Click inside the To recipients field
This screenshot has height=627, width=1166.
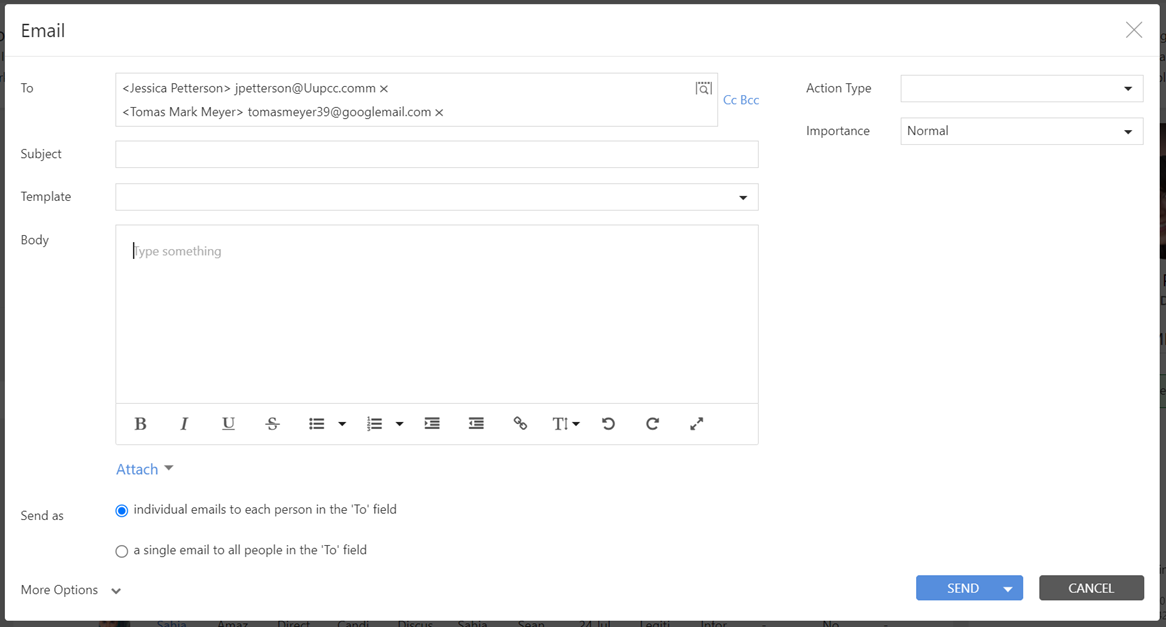pos(416,100)
